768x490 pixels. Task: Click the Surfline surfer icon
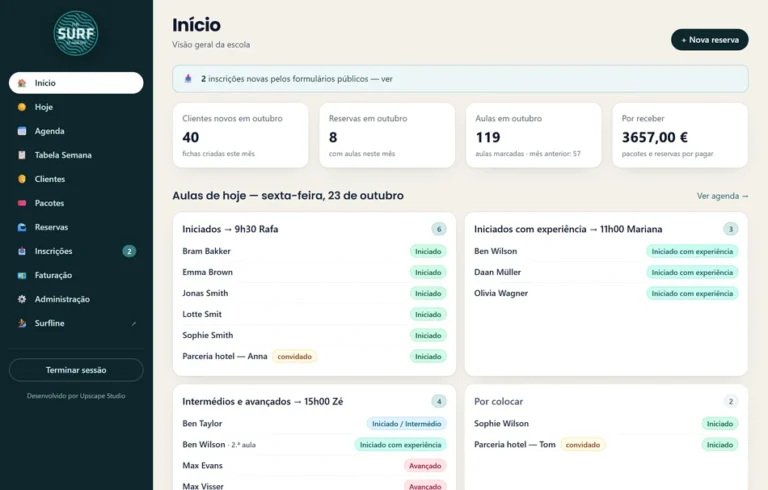22,323
